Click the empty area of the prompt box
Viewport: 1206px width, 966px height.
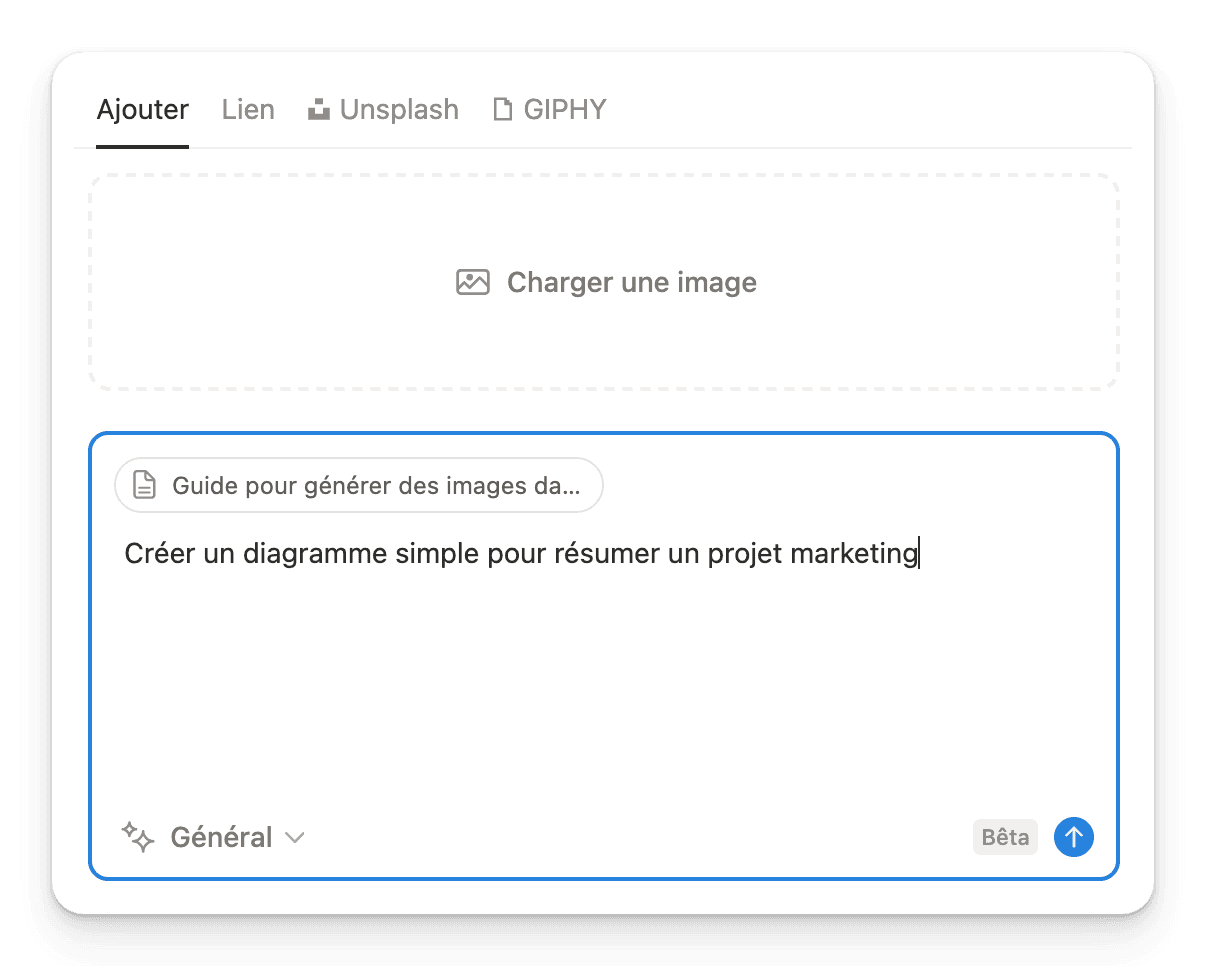[604, 690]
